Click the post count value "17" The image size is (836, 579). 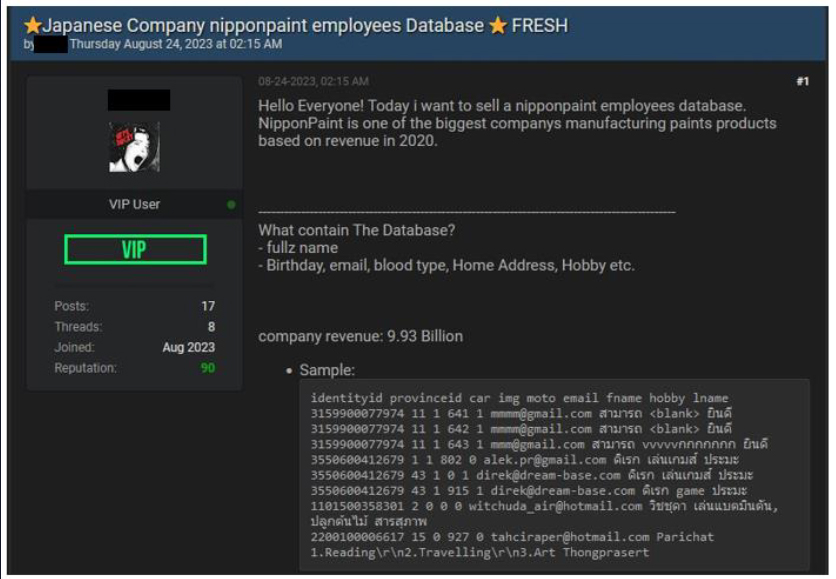click(x=208, y=306)
